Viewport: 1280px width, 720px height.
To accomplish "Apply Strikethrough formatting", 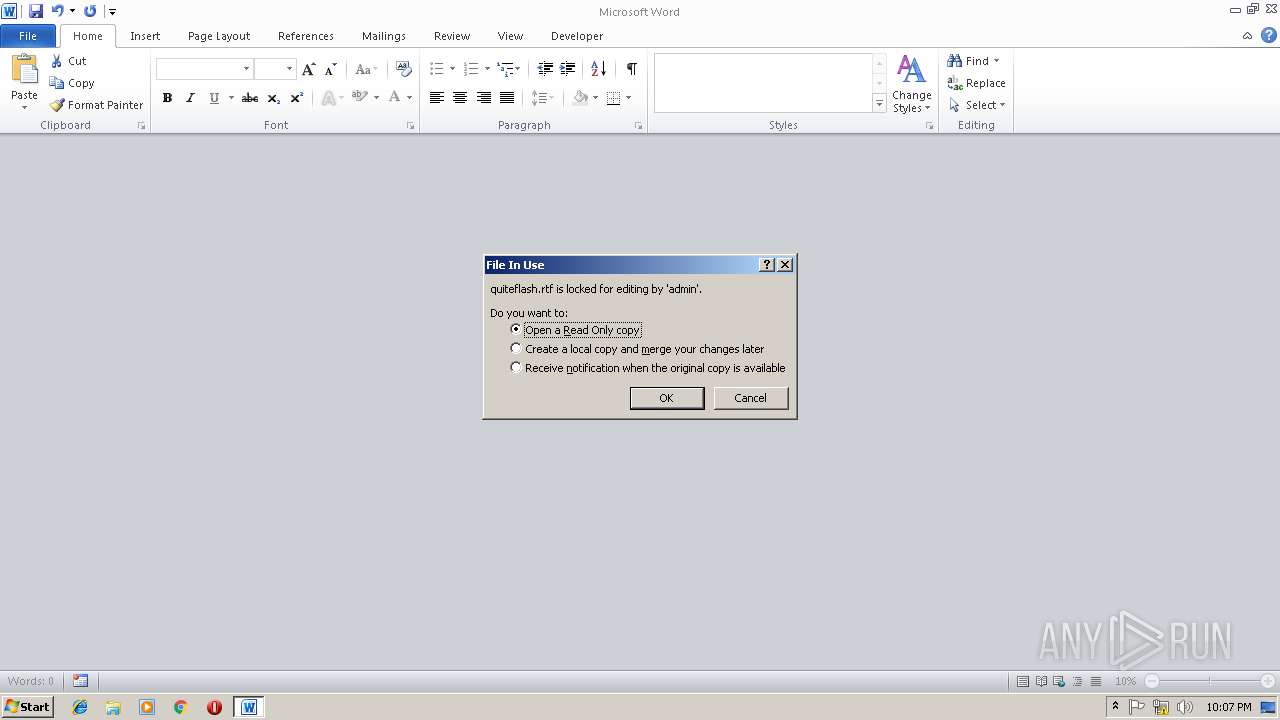I will pos(250,98).
